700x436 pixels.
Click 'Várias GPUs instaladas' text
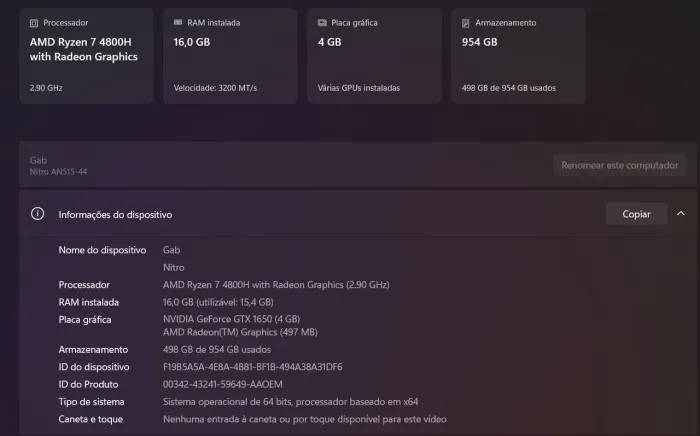pos(359,88)
